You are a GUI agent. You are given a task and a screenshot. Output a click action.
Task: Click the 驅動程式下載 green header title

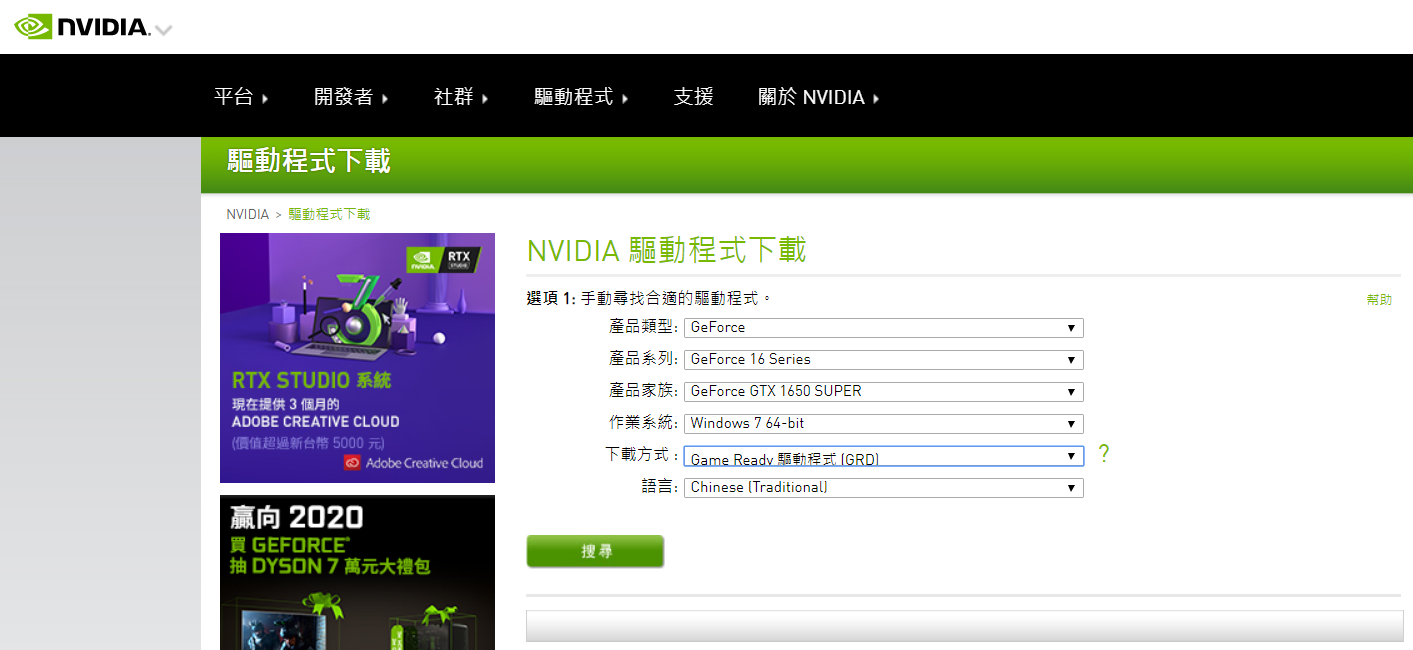tap(309, 161)
